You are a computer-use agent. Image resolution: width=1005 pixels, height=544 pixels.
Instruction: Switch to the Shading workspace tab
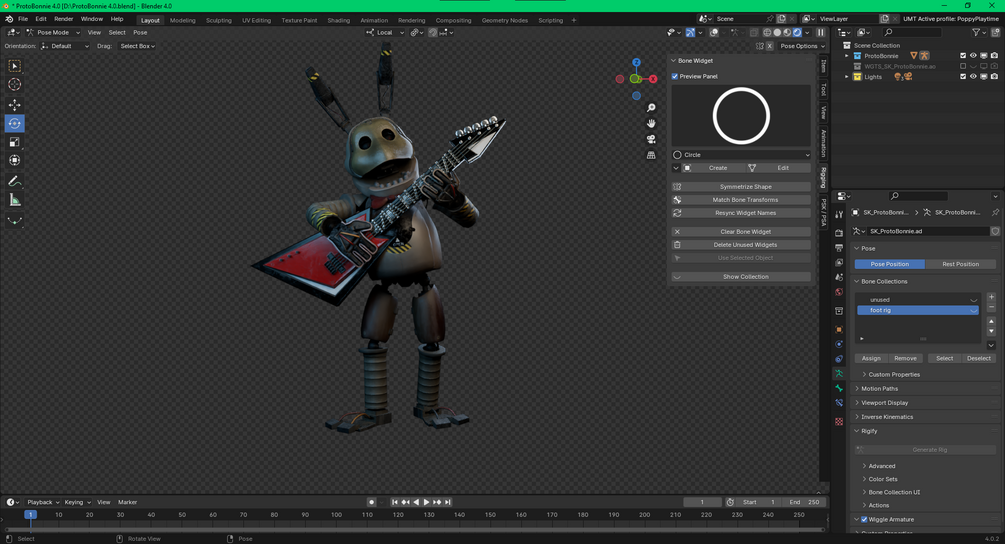coord(338,21)
